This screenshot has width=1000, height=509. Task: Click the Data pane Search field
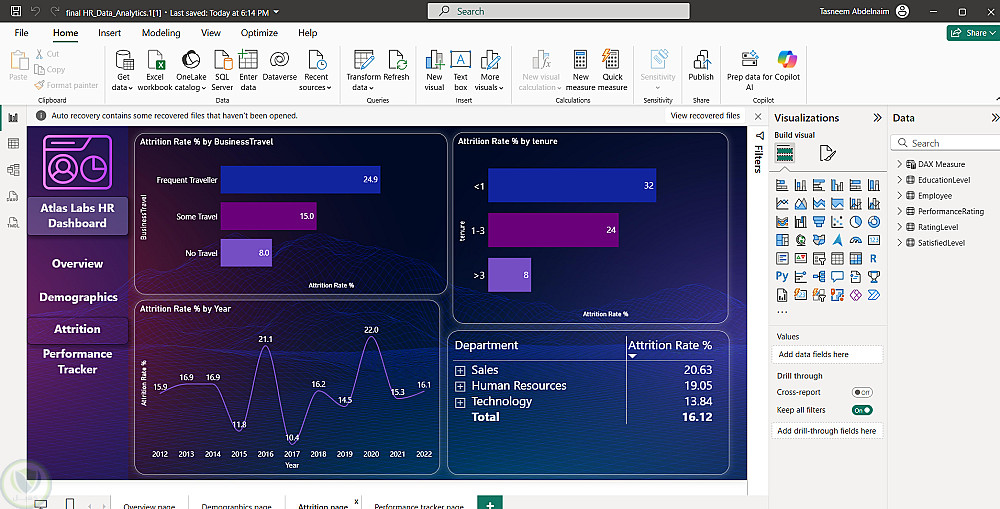[946, 143]
